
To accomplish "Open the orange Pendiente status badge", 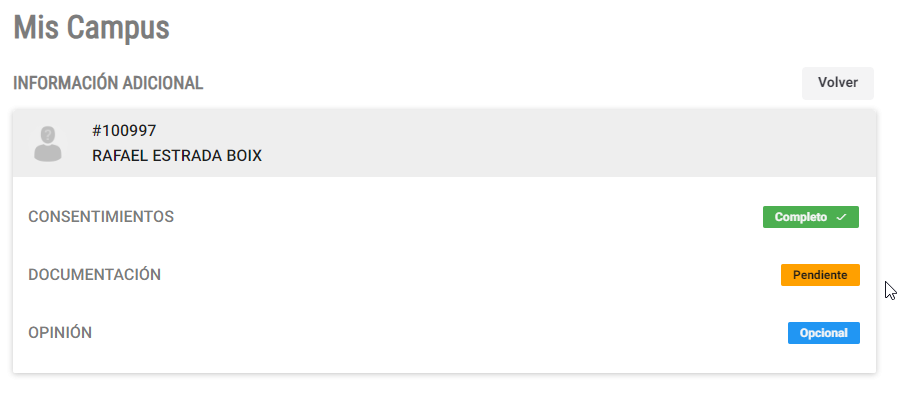I will [x=820, y=275].
